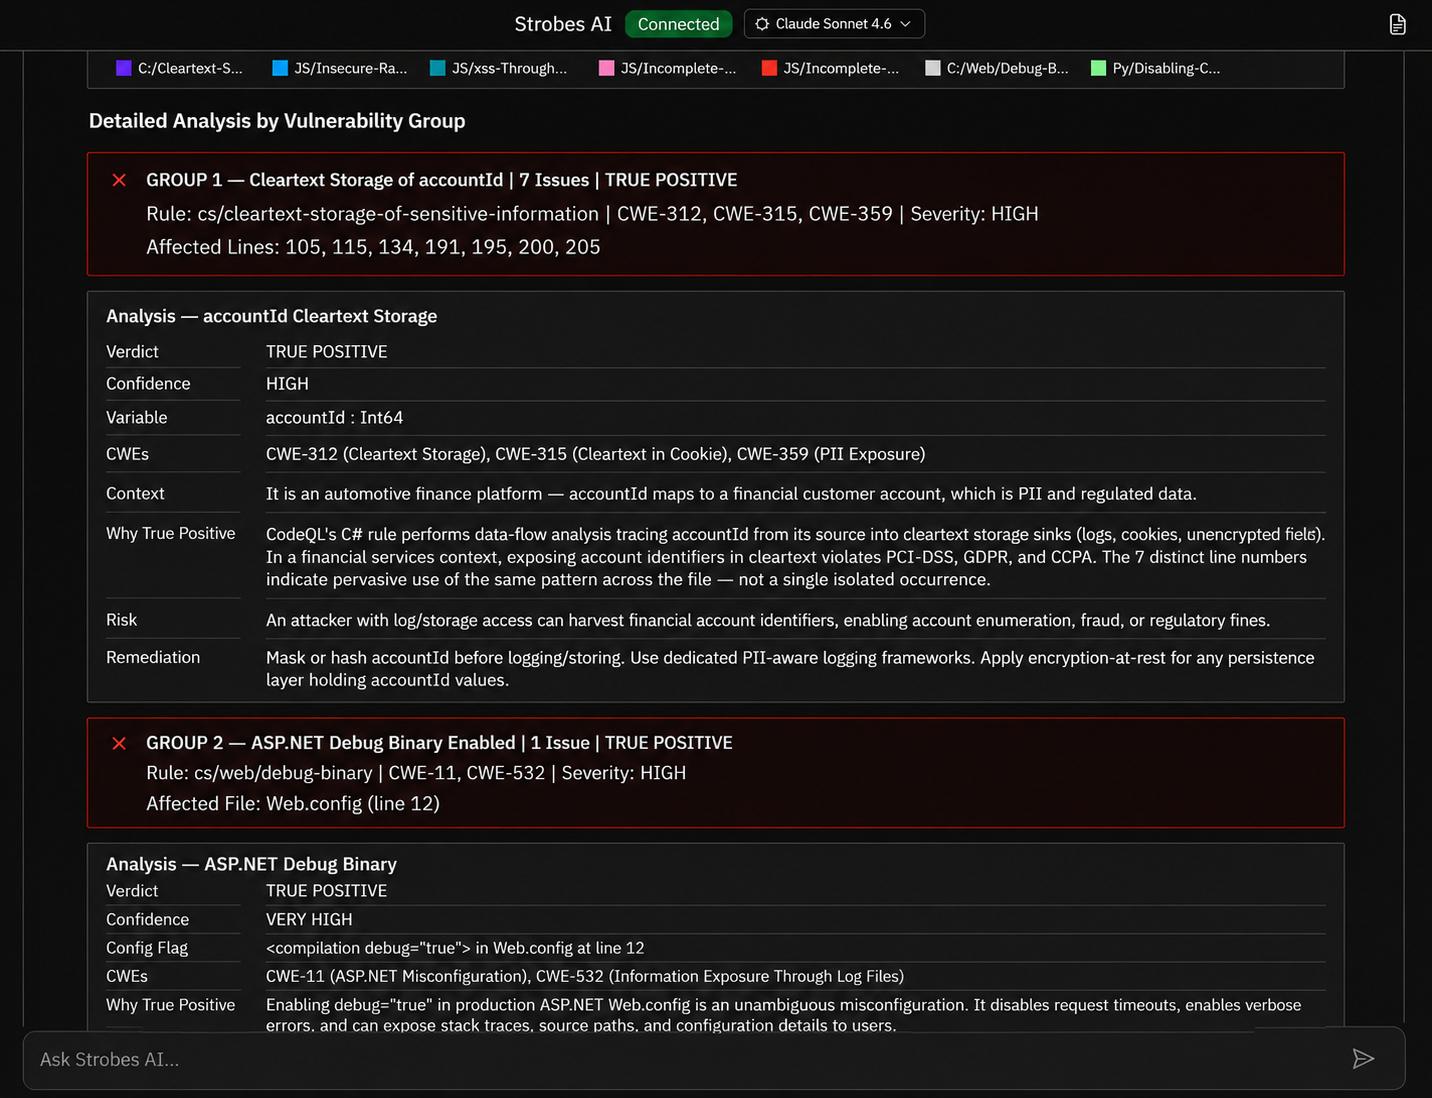Click the red X icon beside GROUP 2
The width and height of the screenshot is (1432, 1098).
pyautogui.click(x=119, y=743)
